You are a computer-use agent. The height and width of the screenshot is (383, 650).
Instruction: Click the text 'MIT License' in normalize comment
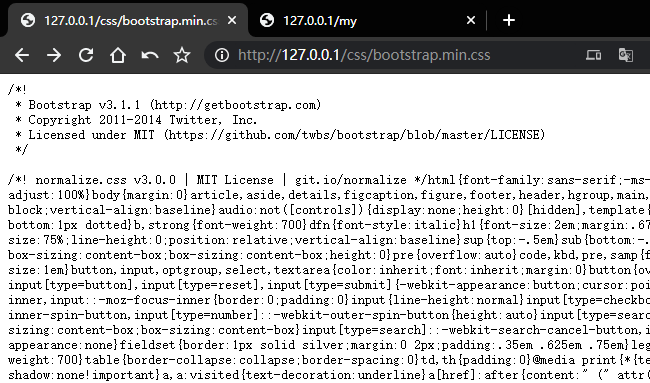point(235,180)
